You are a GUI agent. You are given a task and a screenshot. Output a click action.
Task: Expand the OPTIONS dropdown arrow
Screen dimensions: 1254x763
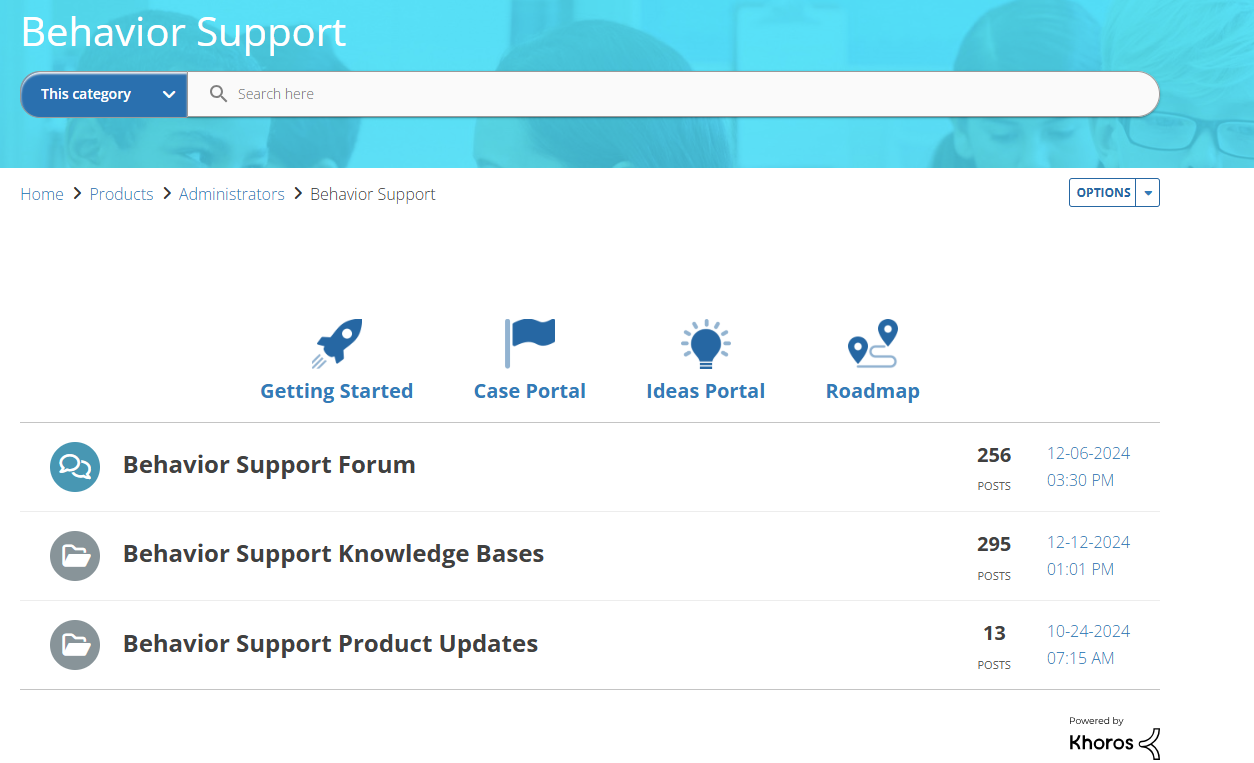(1147, 192)
